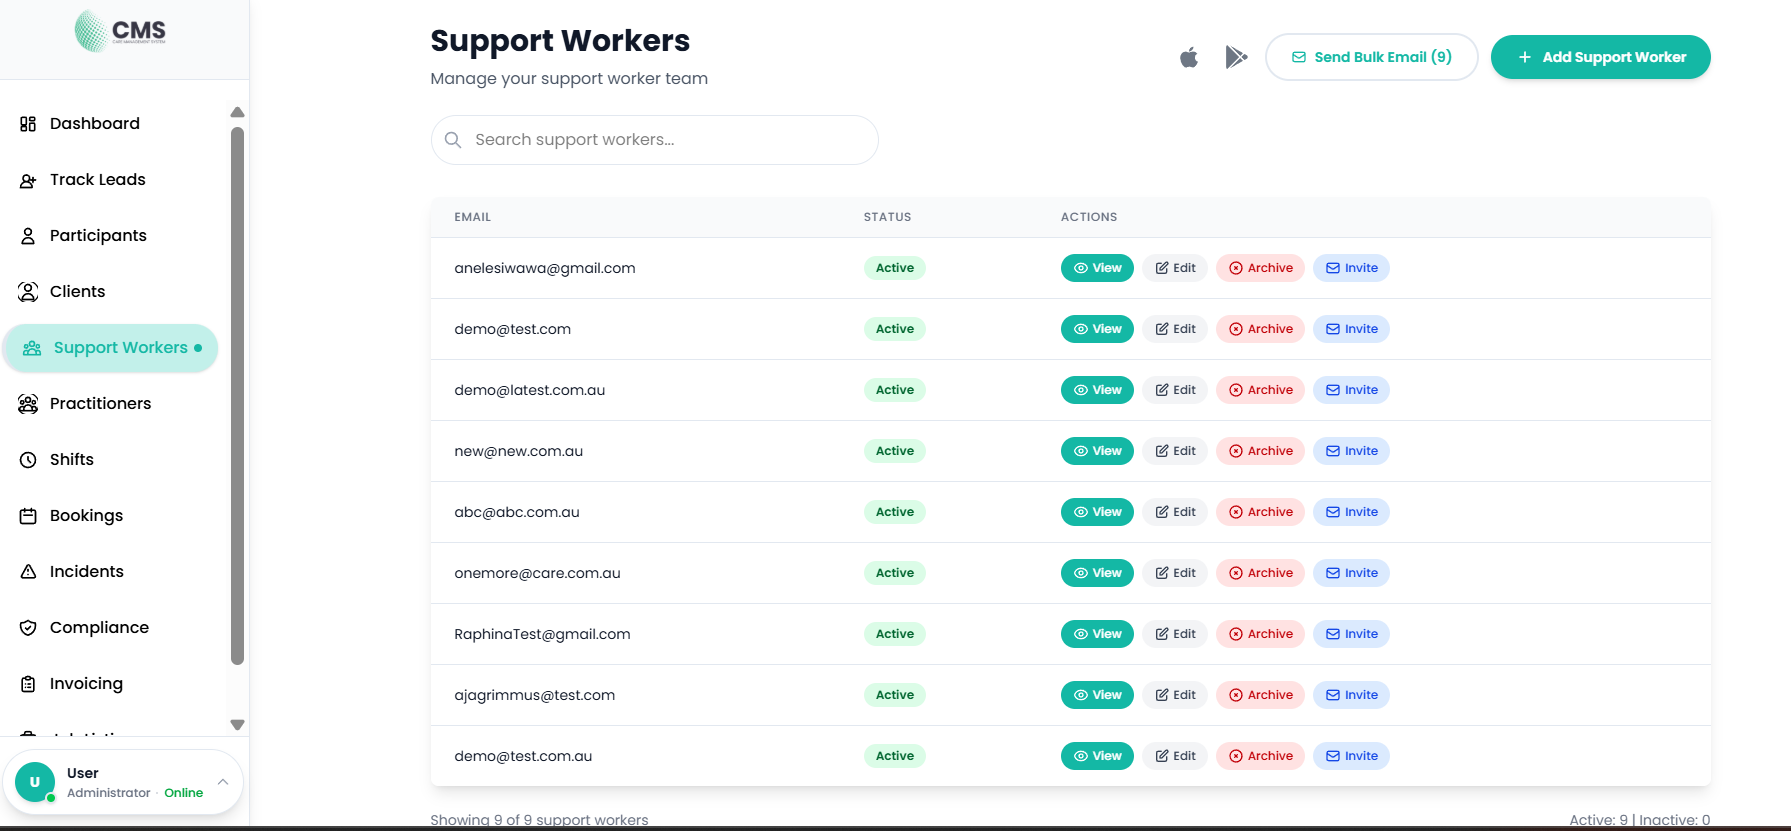The width and height of the screenshot is (1791, 831).
Task: Click sidebar scroll up arrow
Action: 237,112
